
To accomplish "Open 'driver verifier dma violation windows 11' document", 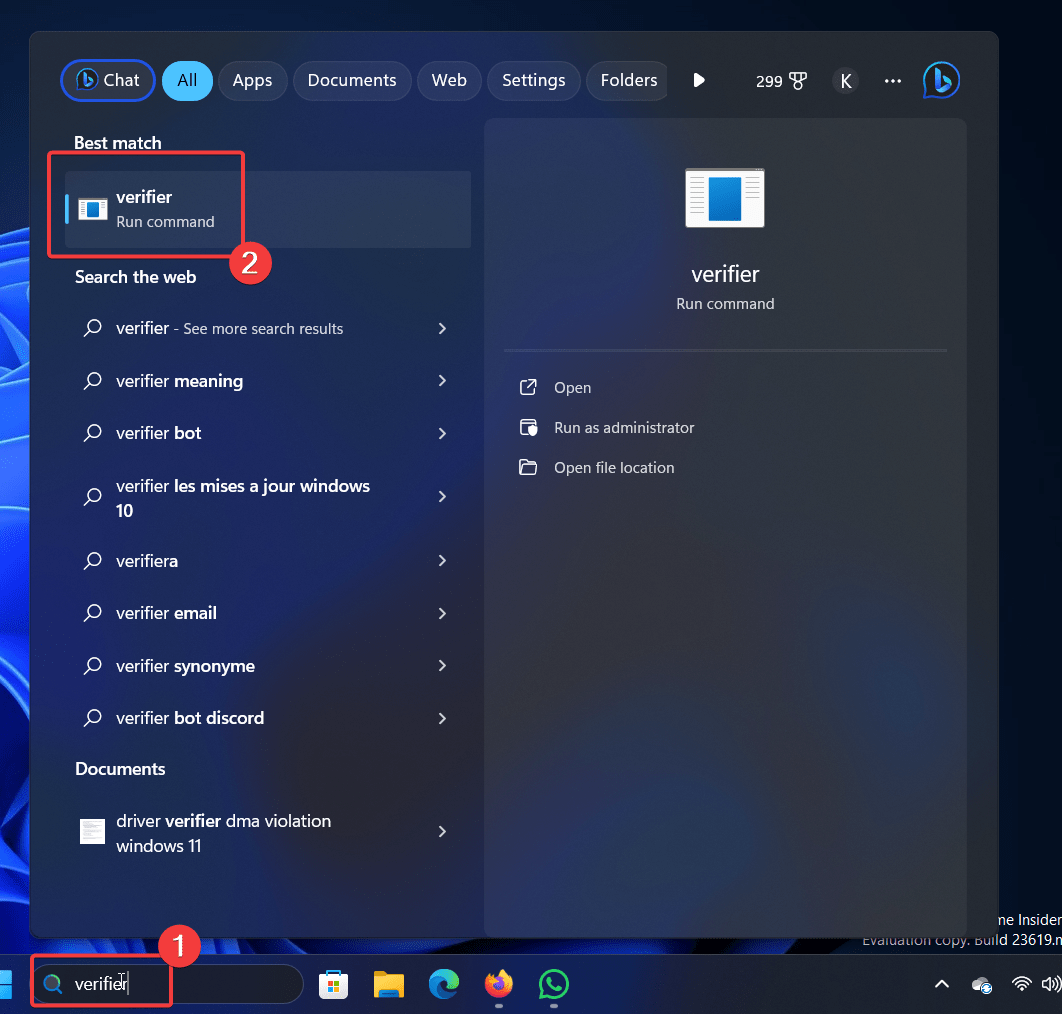I will point(268,832).
